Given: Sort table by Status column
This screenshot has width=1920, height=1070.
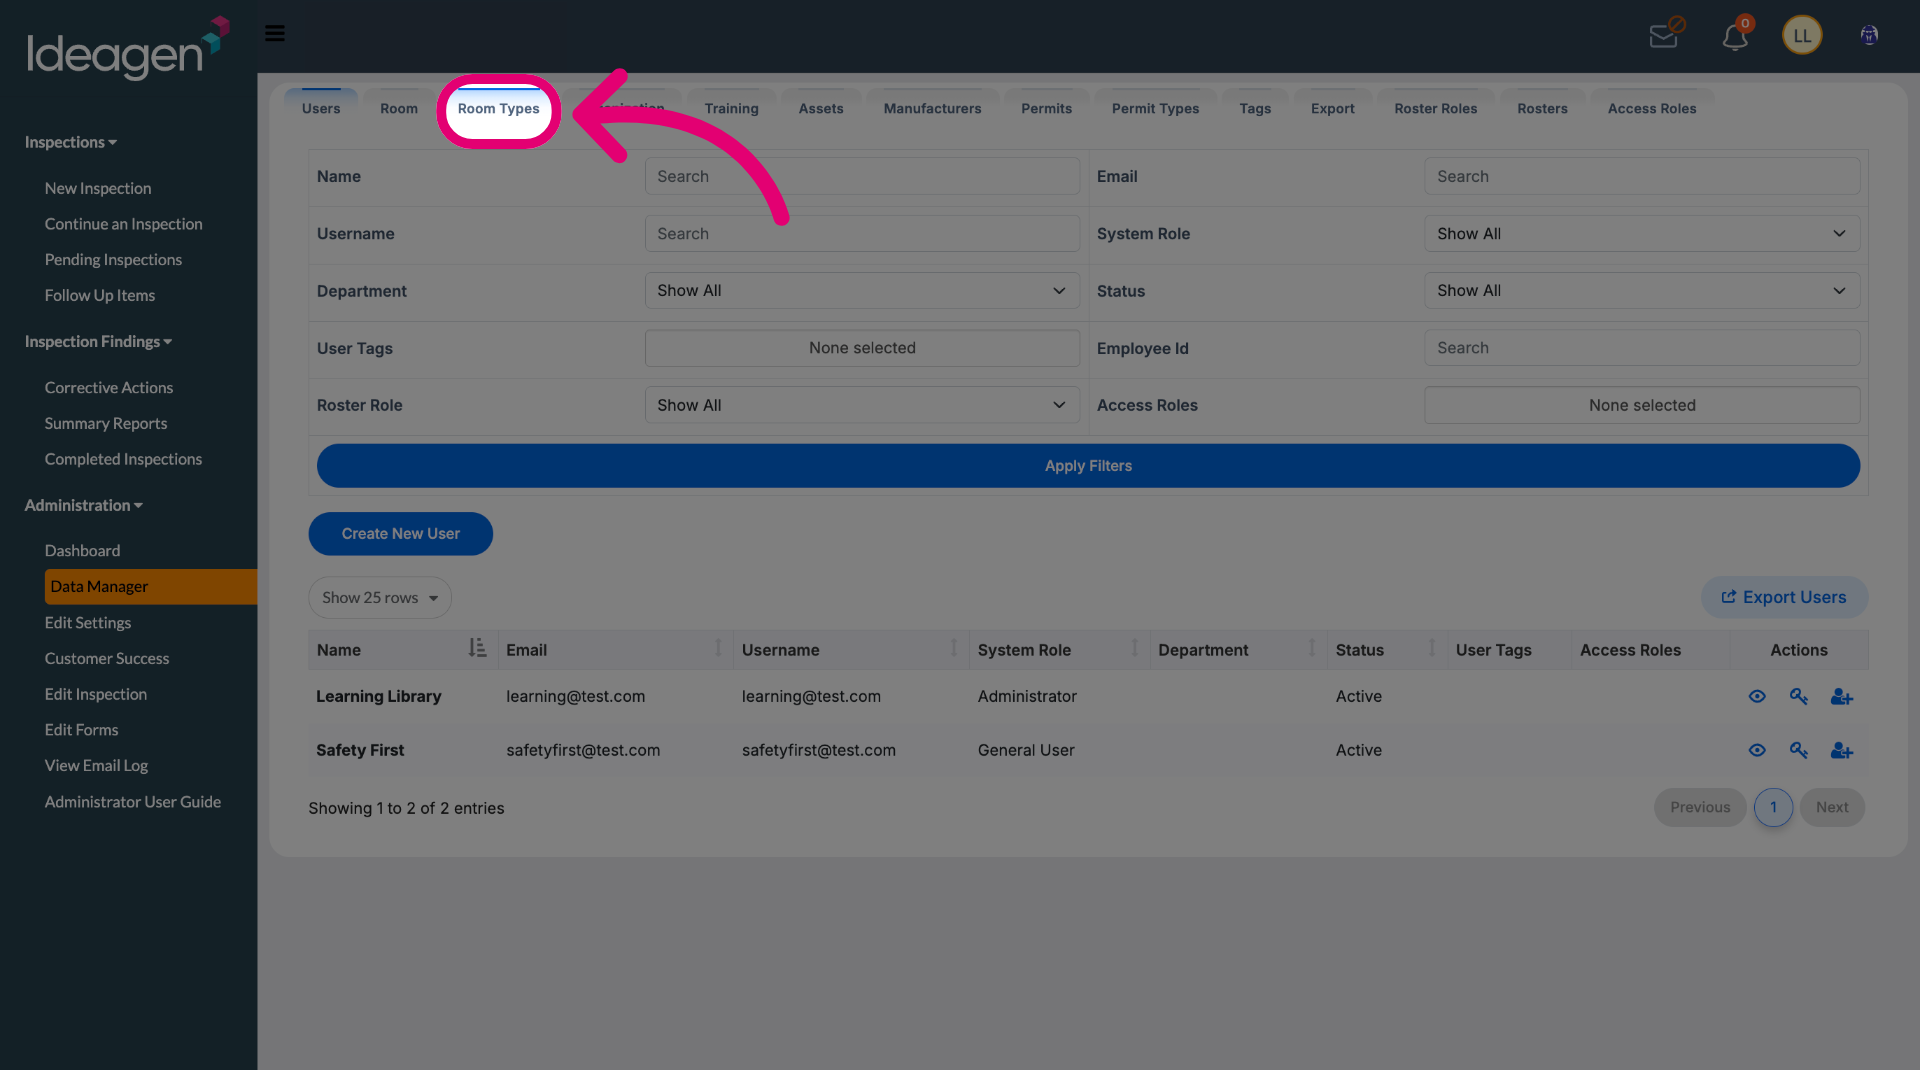Looking at the screenshot, I should point(1386,649).
